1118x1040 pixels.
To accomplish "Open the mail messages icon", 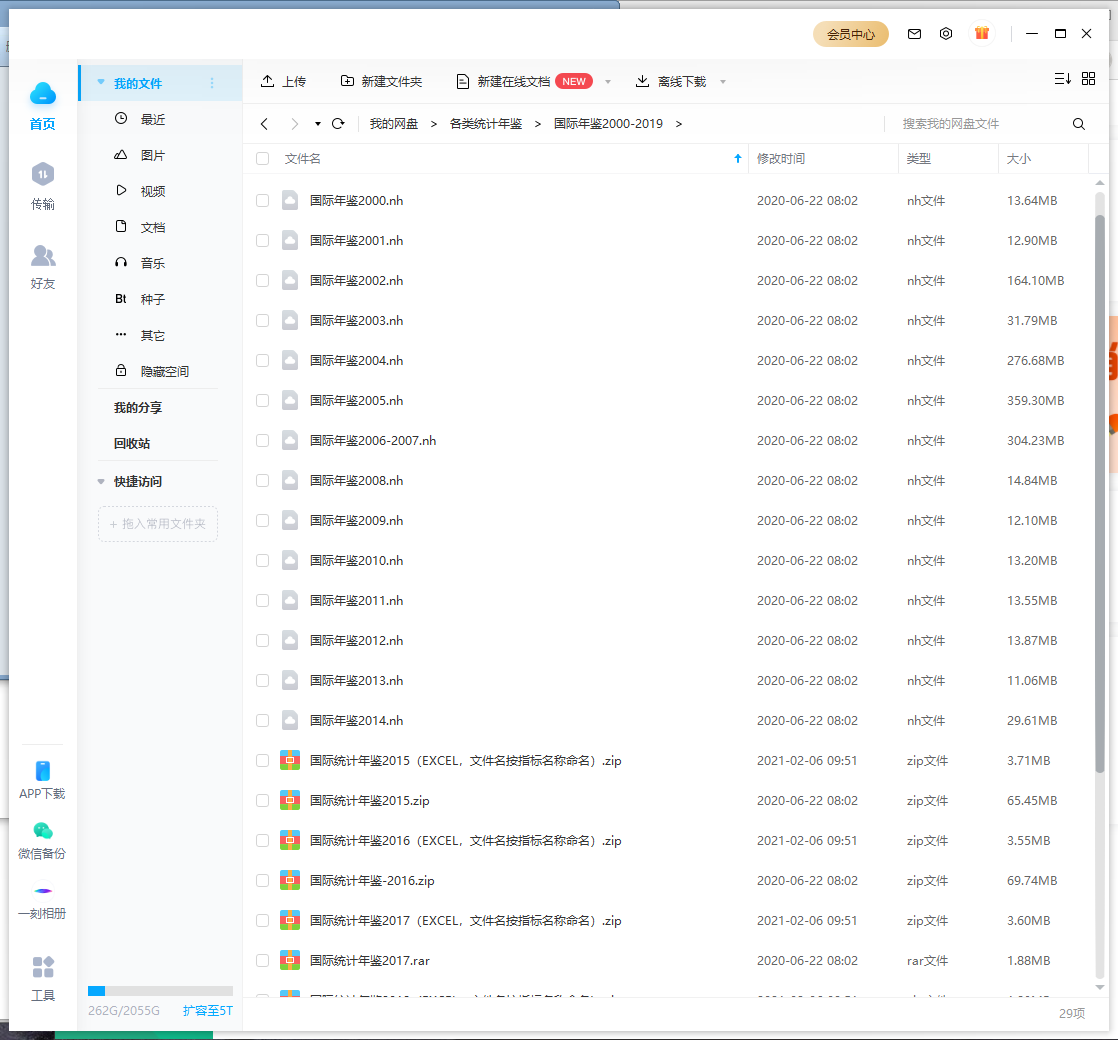I will 914,34.
